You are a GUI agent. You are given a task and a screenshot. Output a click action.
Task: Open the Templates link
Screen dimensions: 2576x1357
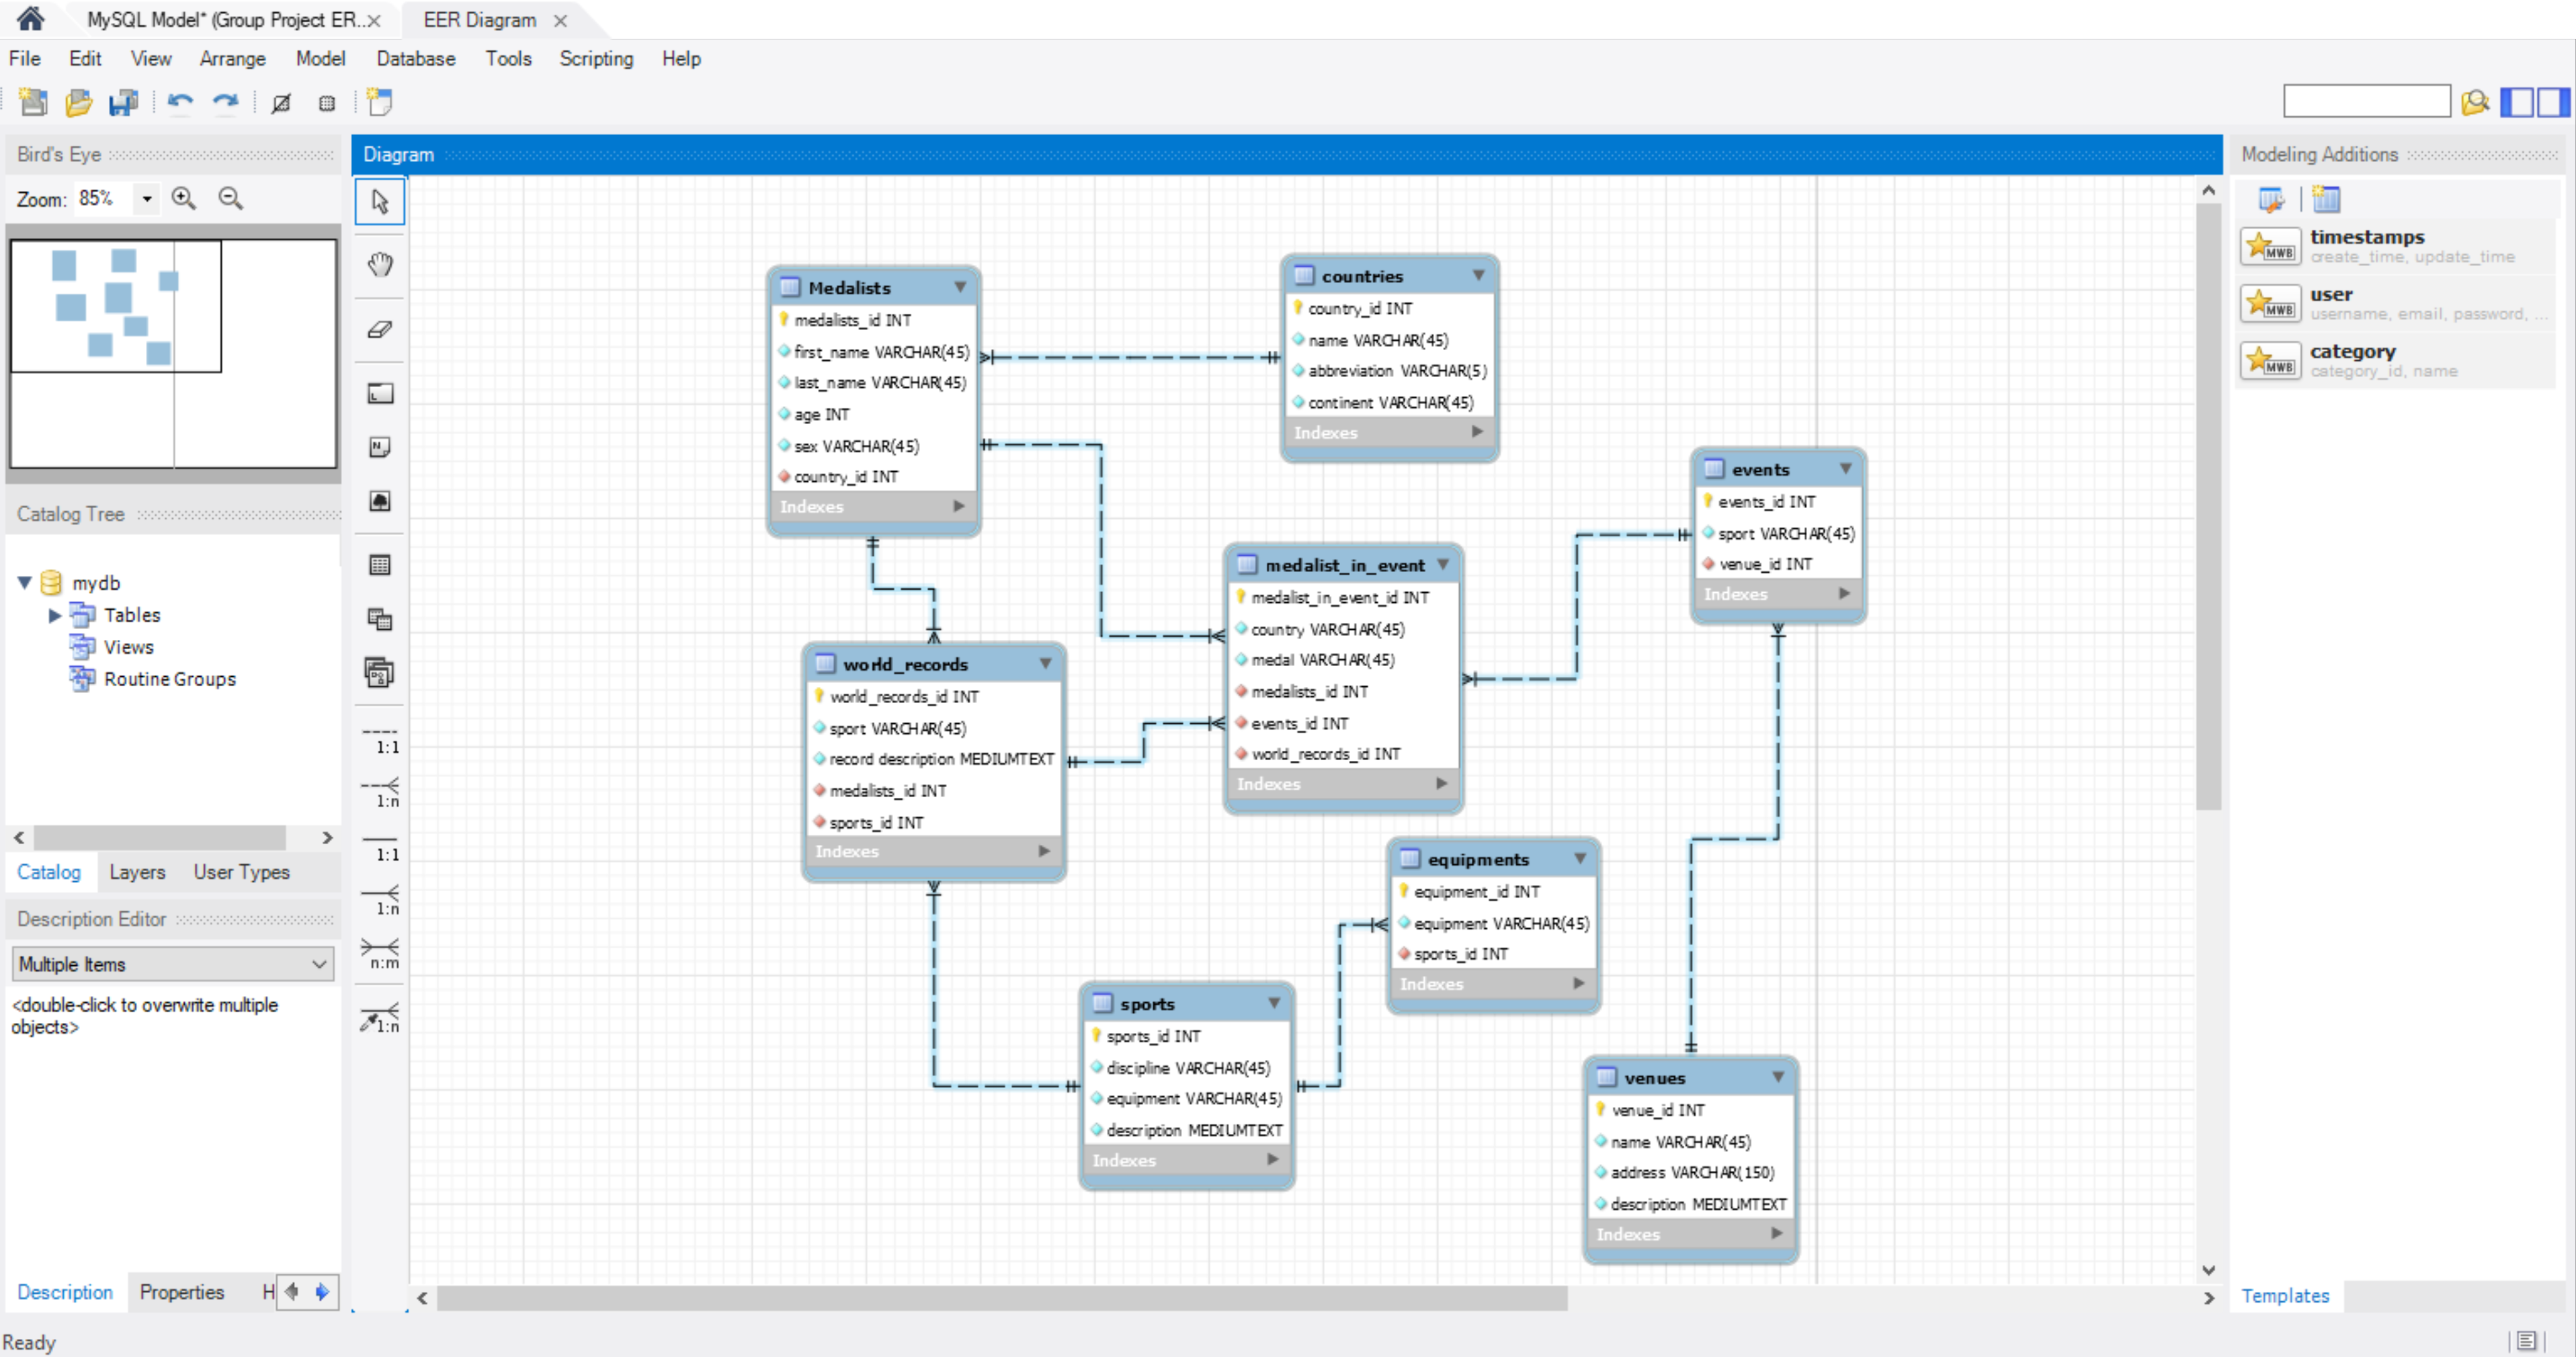coord(2284,1295)
